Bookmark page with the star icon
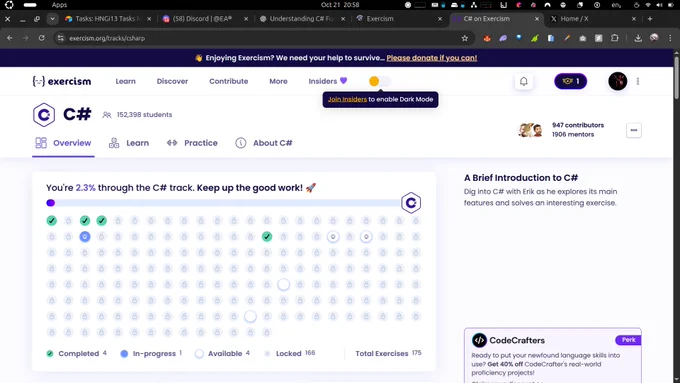 464,38
